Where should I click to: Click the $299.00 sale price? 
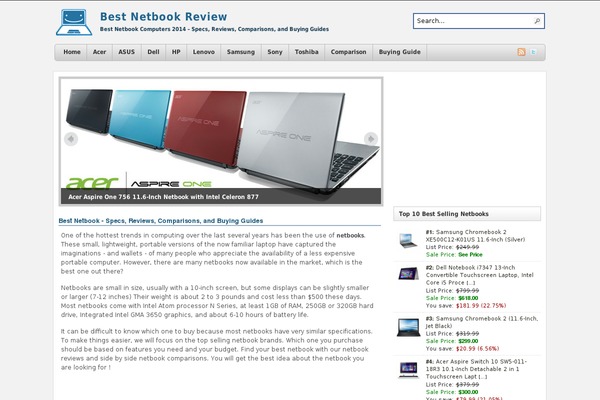[468, 341]
